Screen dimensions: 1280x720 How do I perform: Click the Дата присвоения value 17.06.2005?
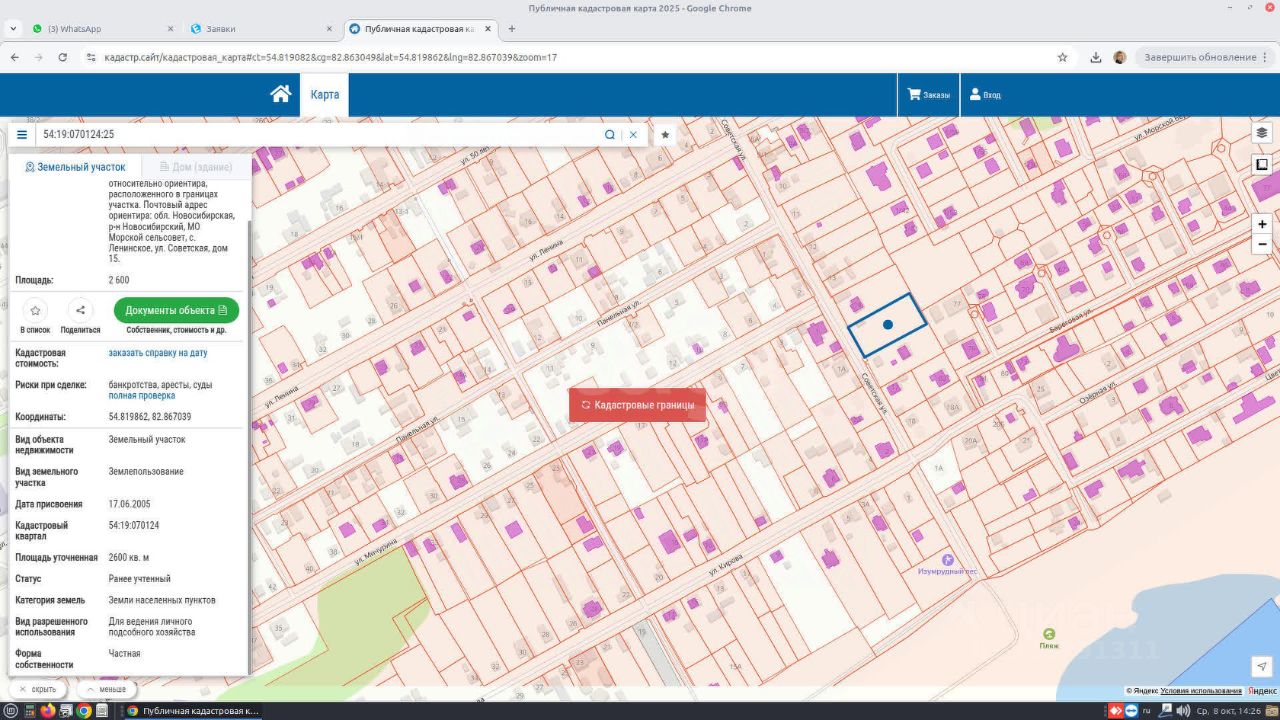point(130,504)
